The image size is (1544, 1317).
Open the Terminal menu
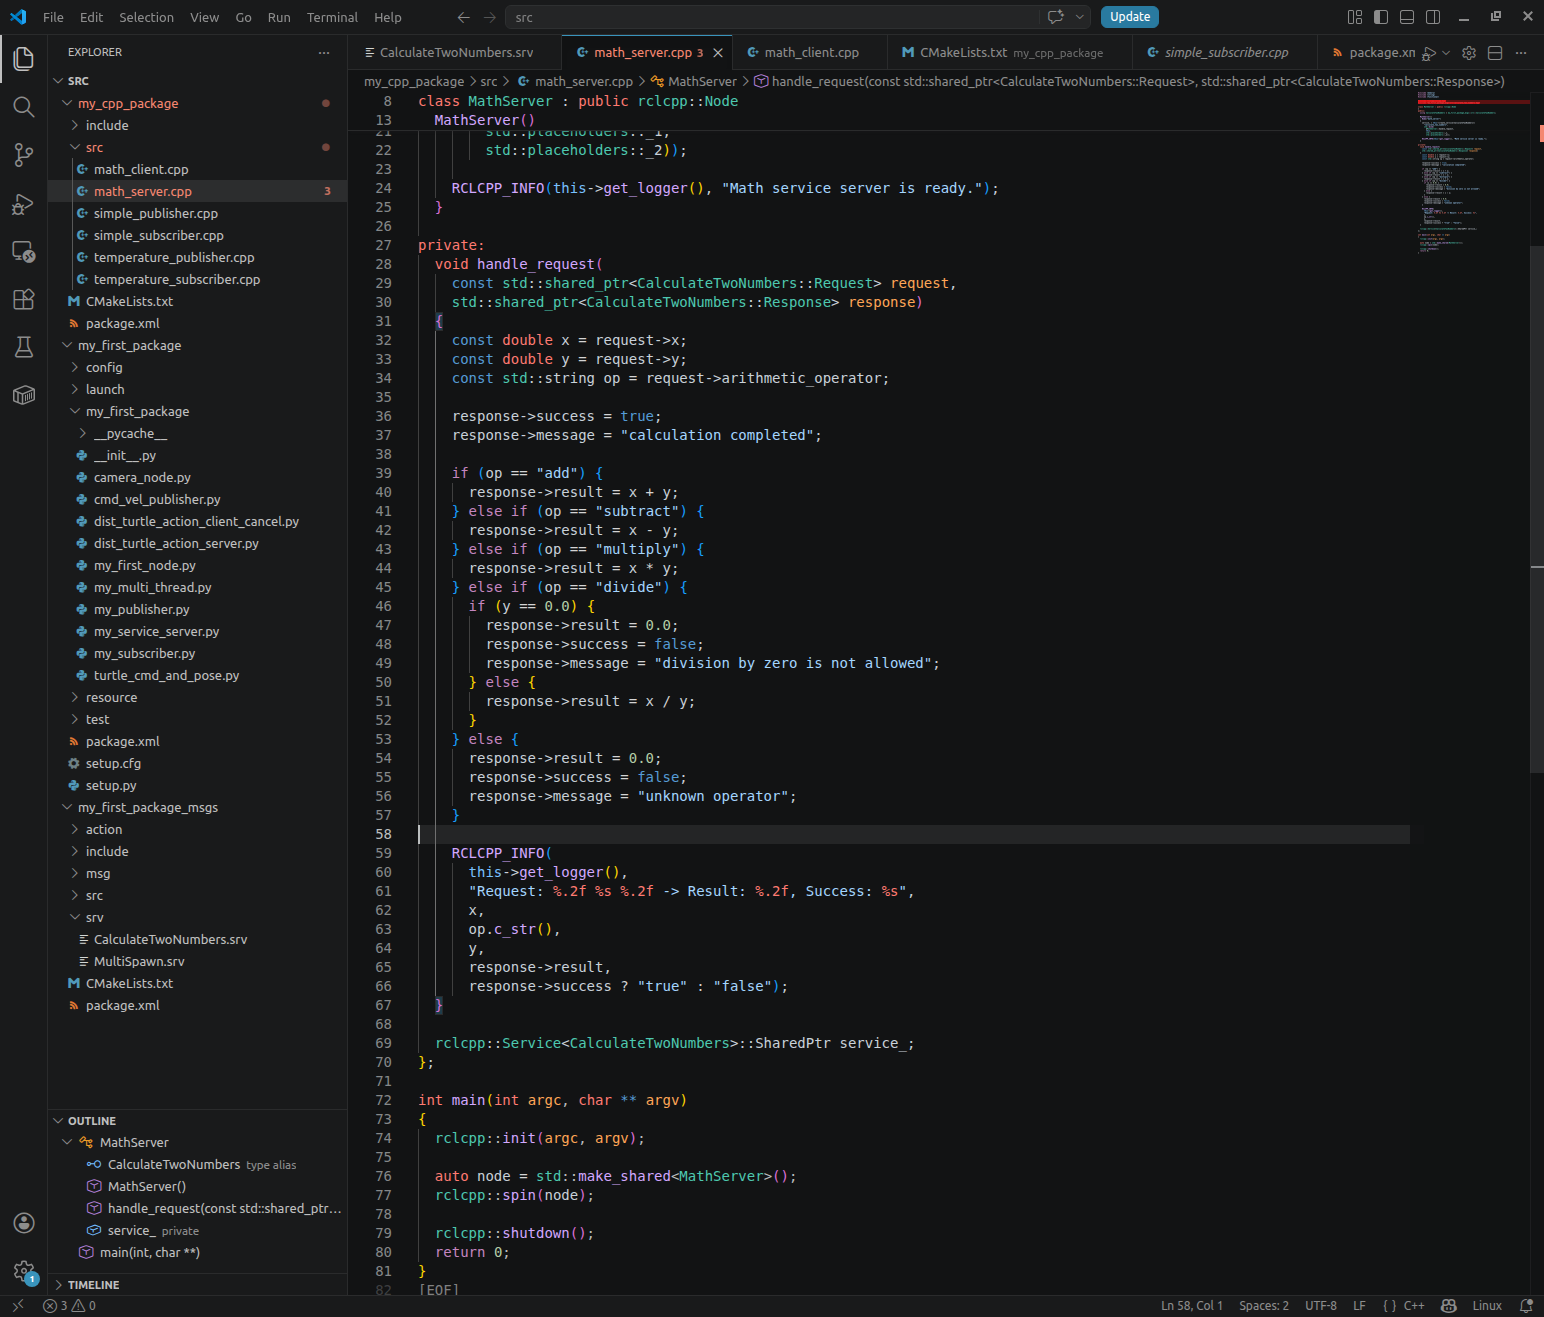pyautogui.click(x=332, y=17)
